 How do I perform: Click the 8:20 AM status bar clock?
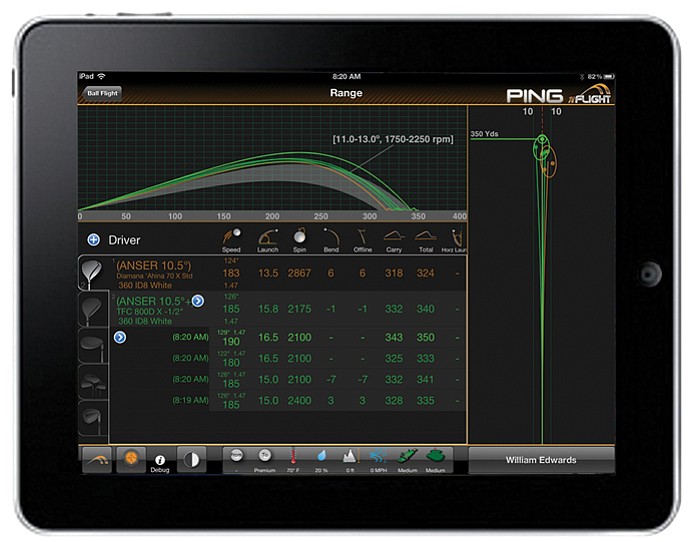point(346,77)
